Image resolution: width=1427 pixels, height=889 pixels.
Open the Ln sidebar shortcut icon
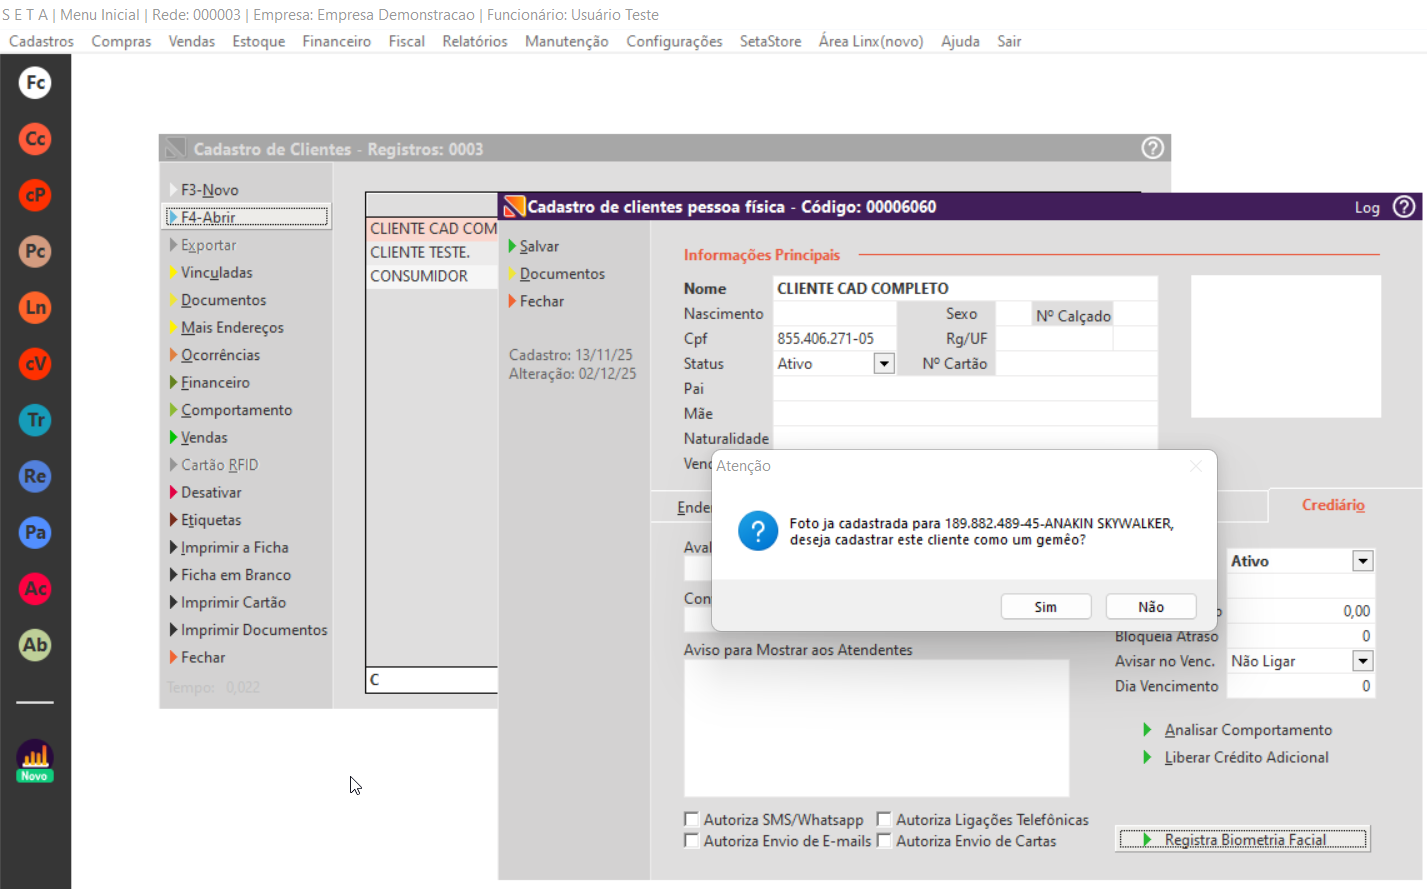[x=35, y=307]
